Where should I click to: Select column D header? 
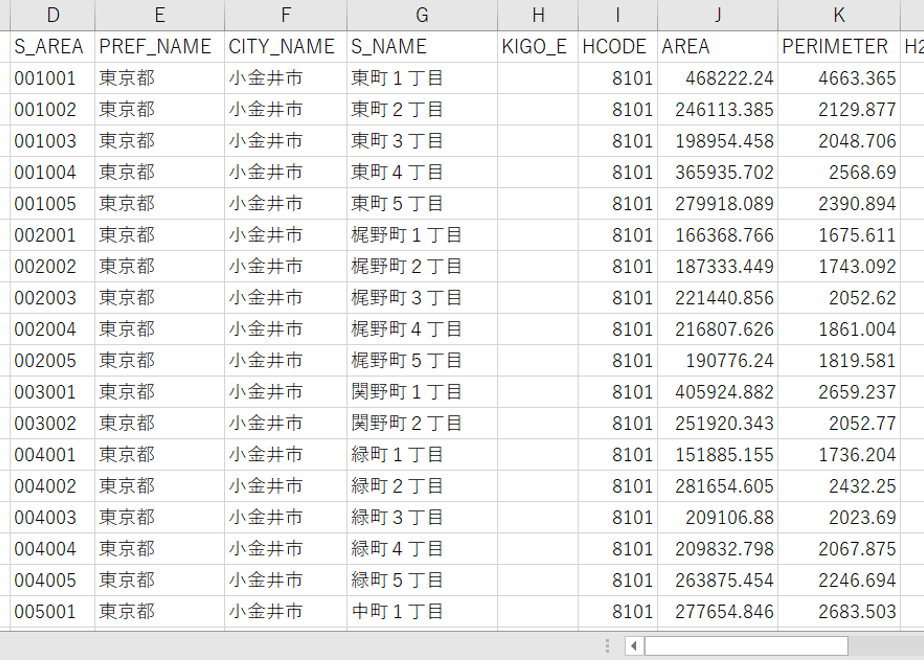pyautogui.click(x=52, y=15)
